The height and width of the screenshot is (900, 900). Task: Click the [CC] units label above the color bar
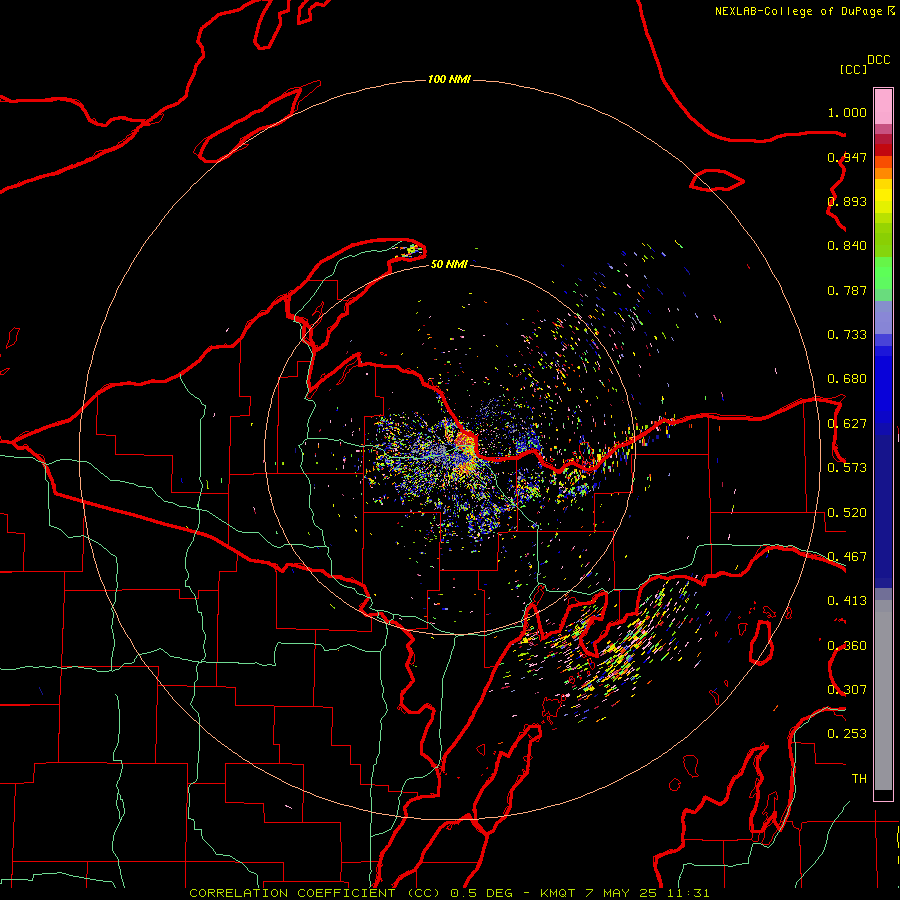click(853, 69)
